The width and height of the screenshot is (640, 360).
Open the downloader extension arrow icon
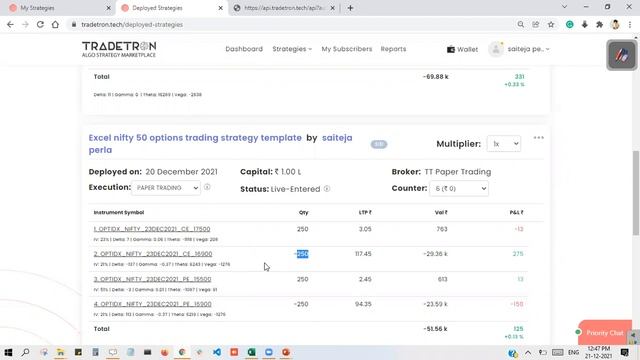[x=584, y=24]
